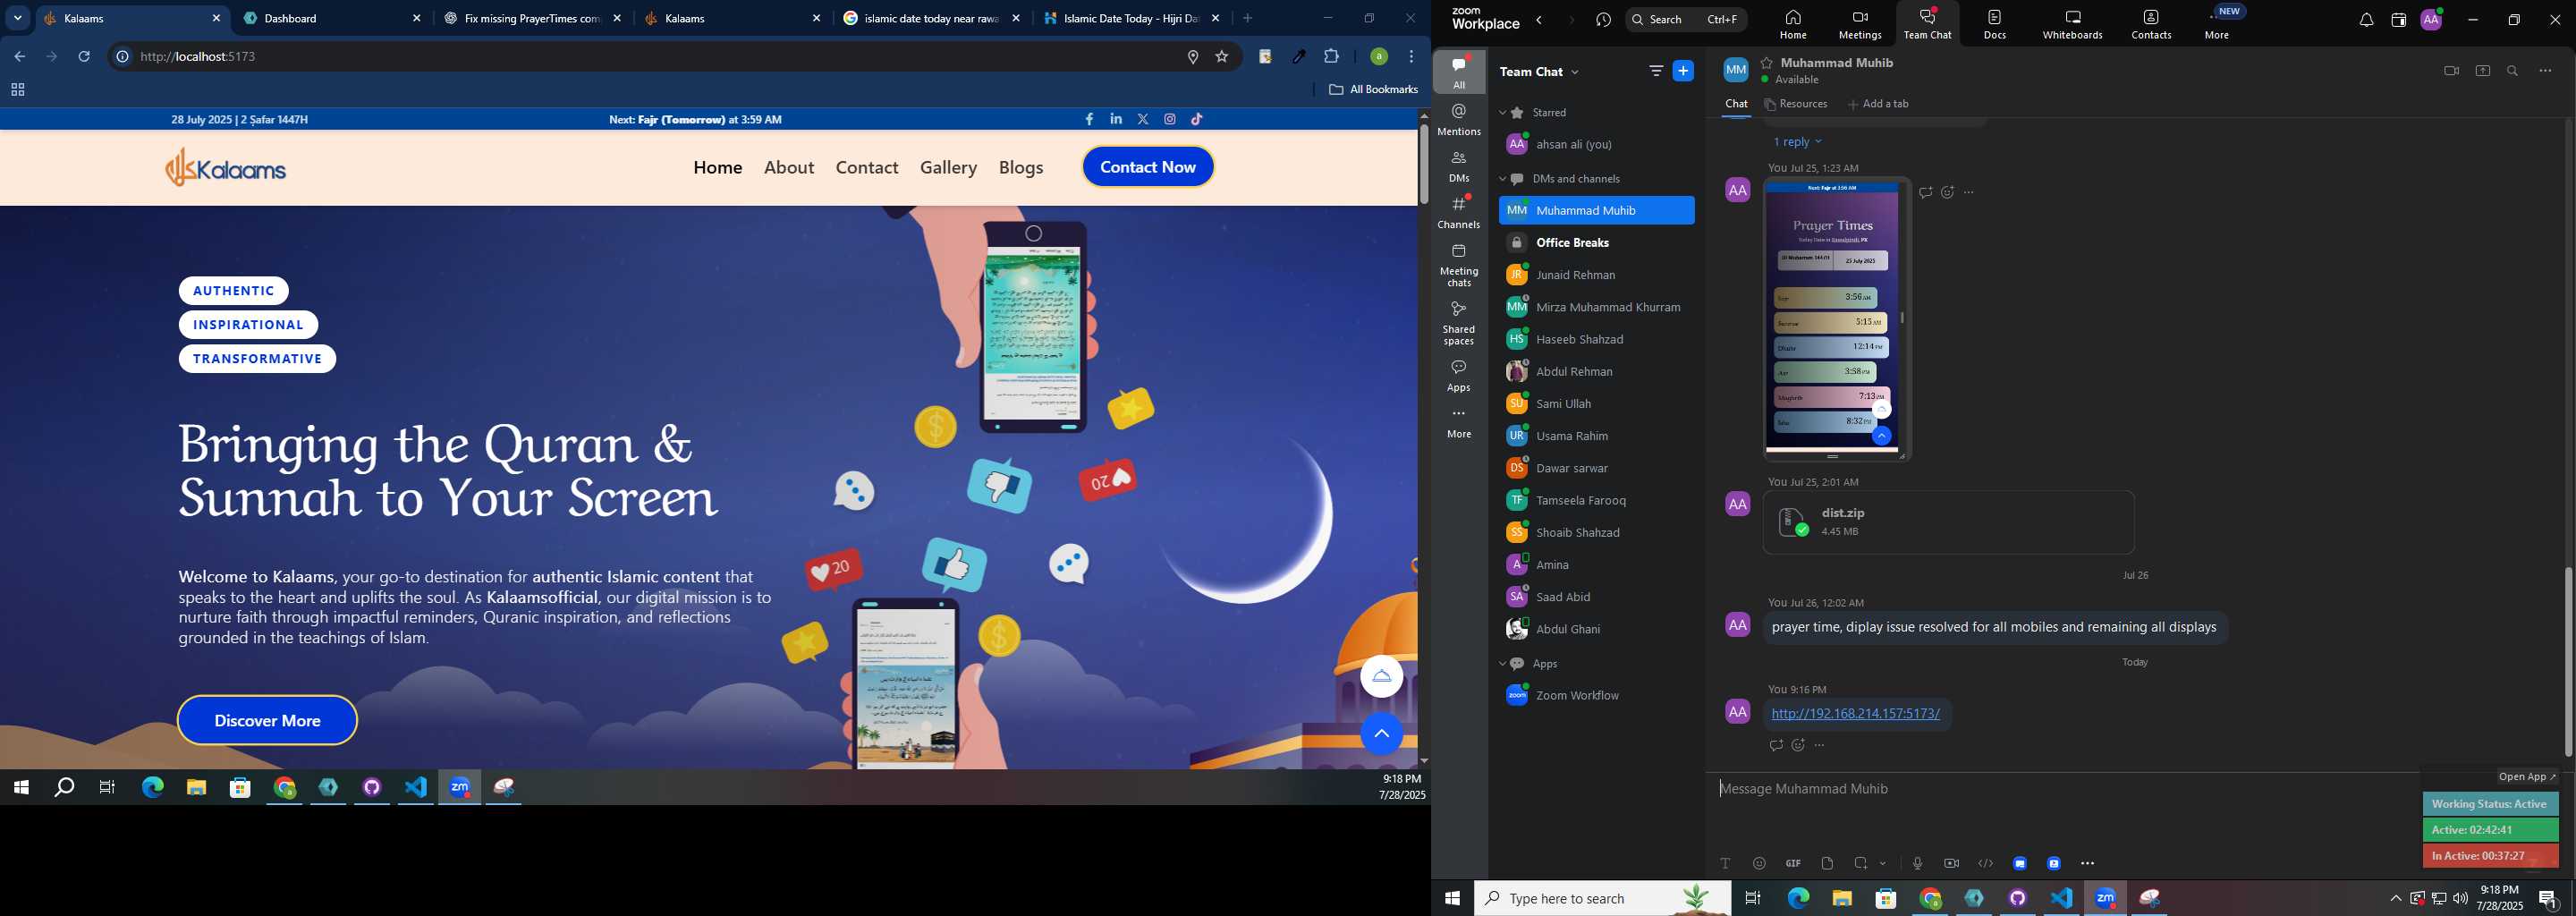Open Zoom history clock icon

pos(1604,20)
